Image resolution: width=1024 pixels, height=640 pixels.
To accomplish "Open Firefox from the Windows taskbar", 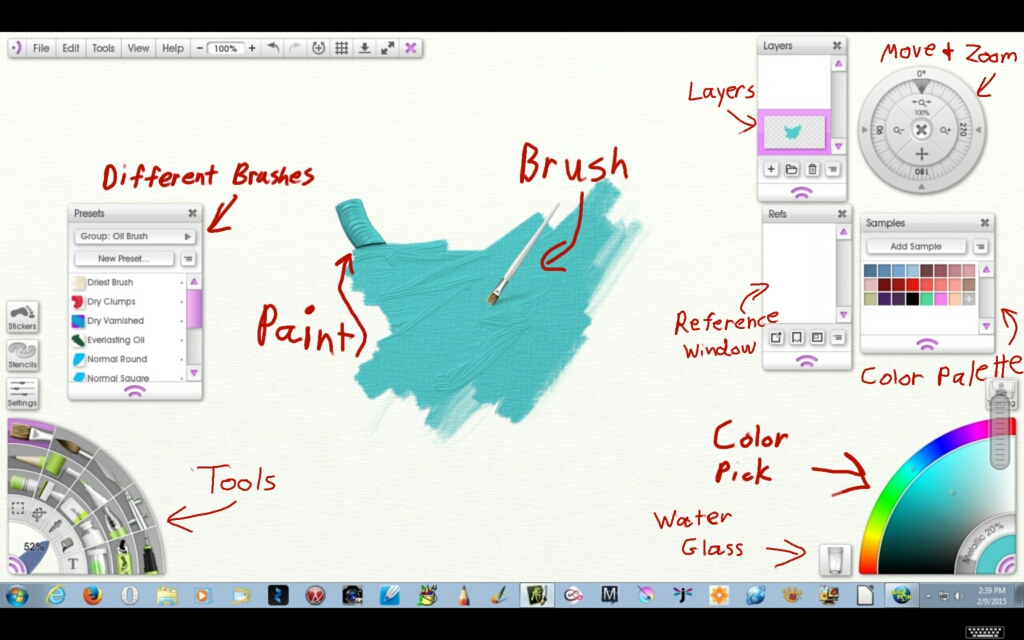I will click(92, 596).
